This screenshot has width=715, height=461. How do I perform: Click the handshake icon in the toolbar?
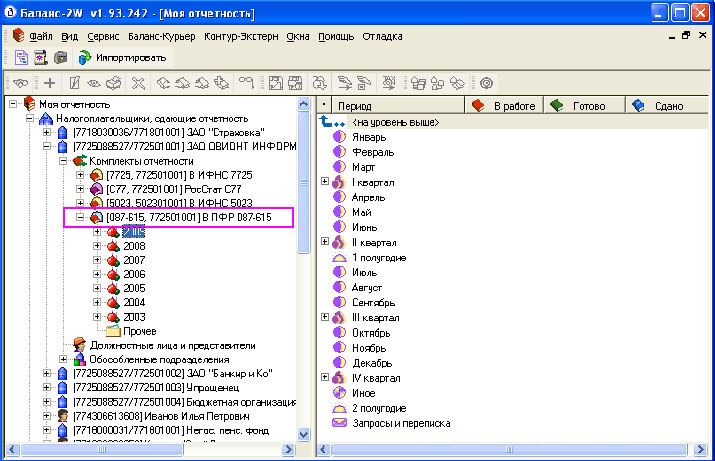tap(21, 83)
